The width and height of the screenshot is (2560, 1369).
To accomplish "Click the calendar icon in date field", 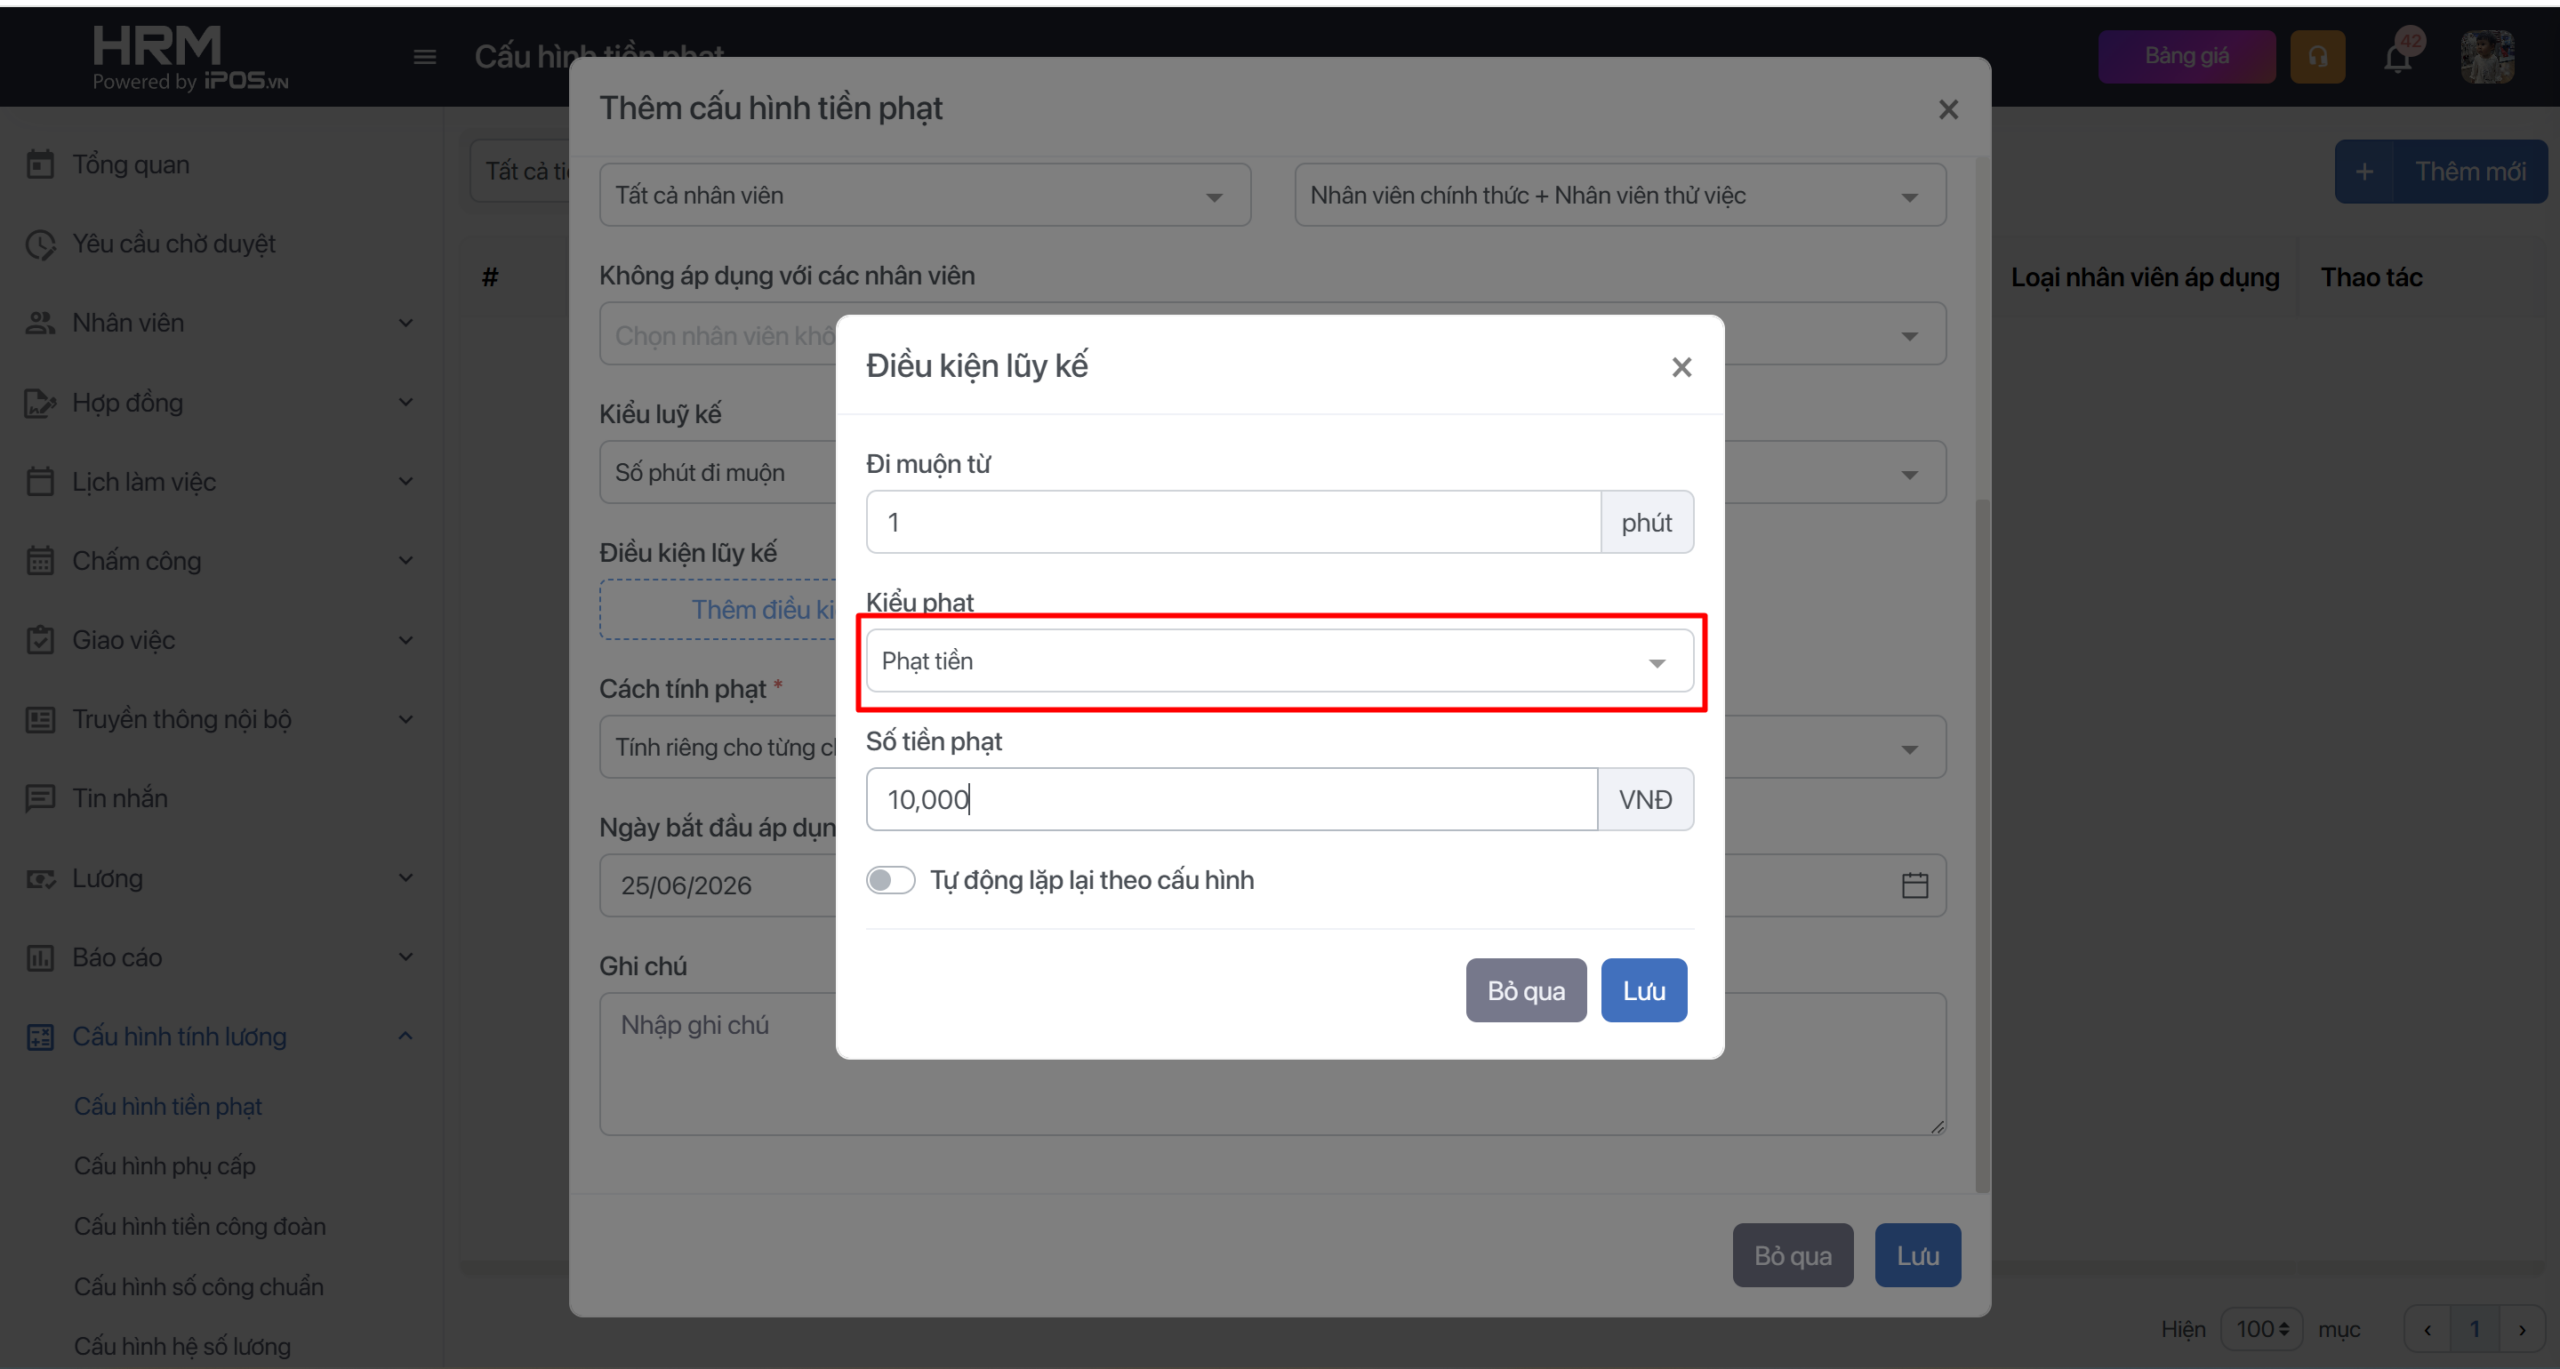I will (1914, 885).
